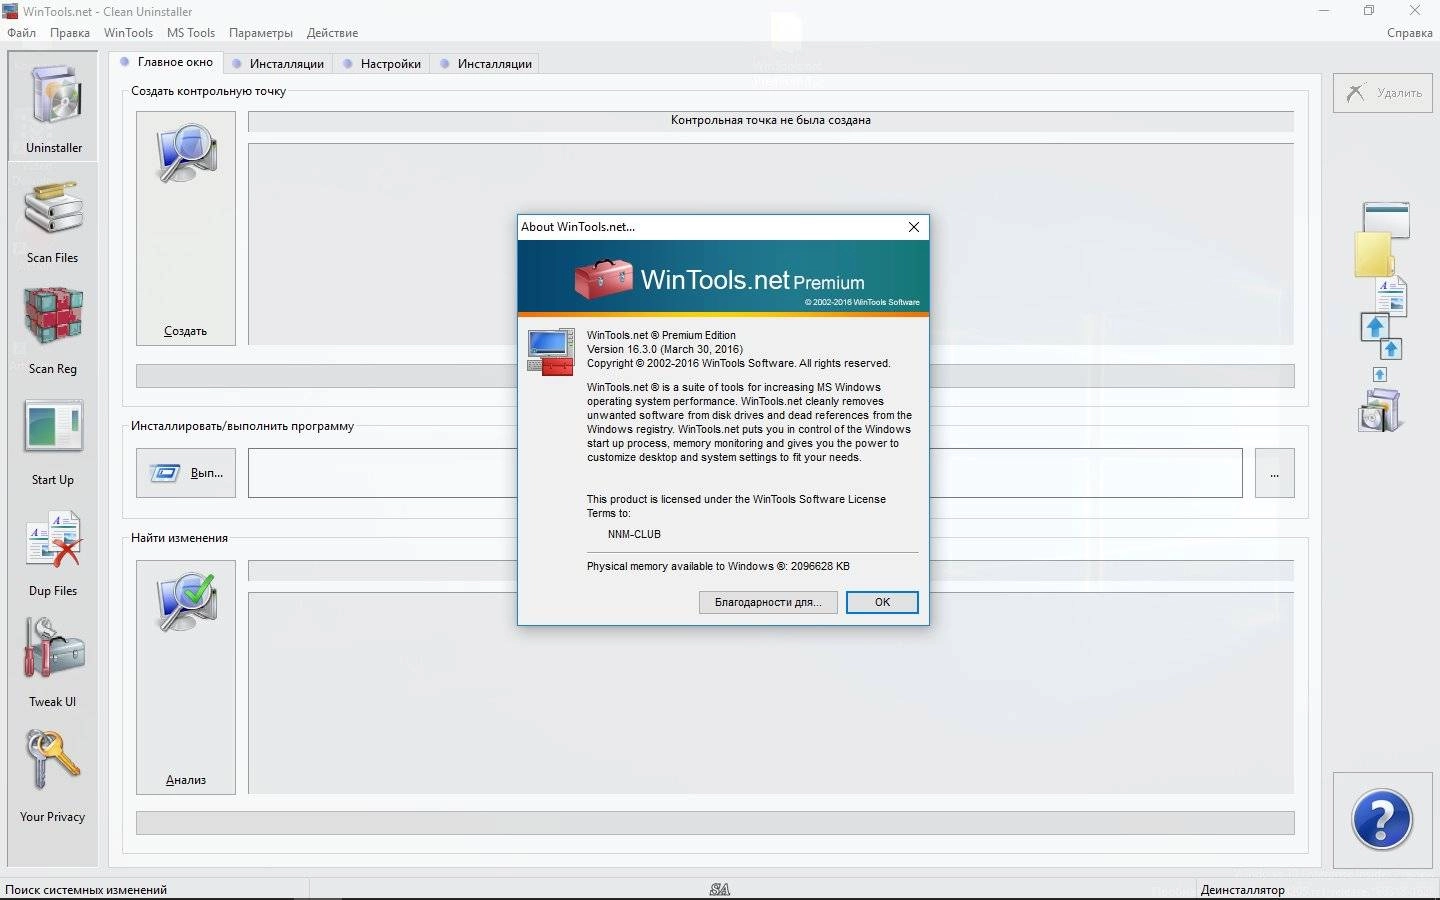The width and height of the screenshot is (1440, 900).
Task: Restore down the WinTools.net window
Action: pyautogui.click(x=1369, y=11)
